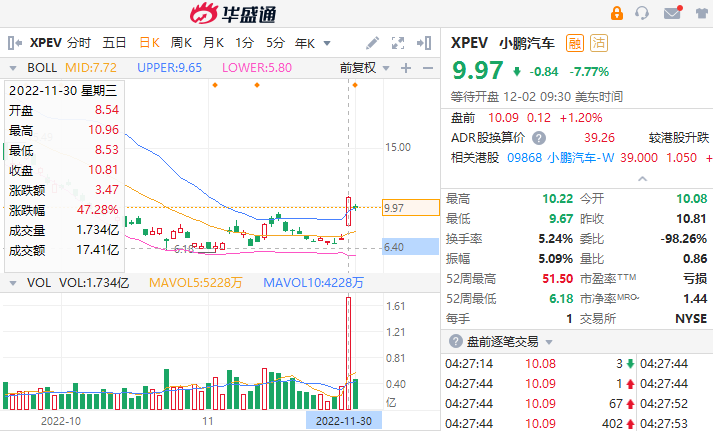The height and width of the screenshot is (431, 713).
Task: Click 52周最低 value 6.18
Action: pos(561,299)
